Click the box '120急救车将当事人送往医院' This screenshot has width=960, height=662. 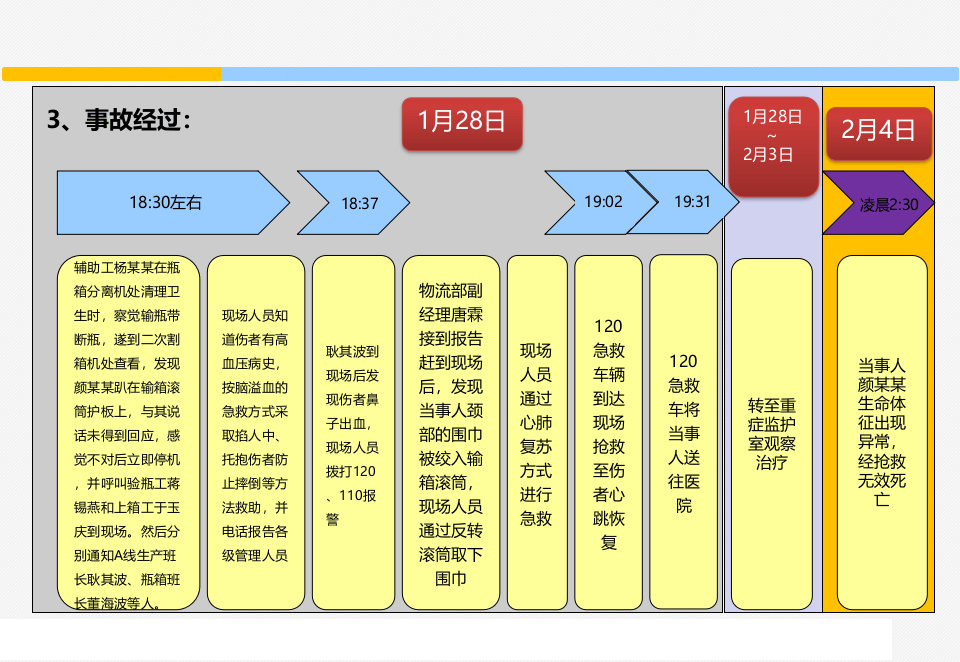click(683, 432)
